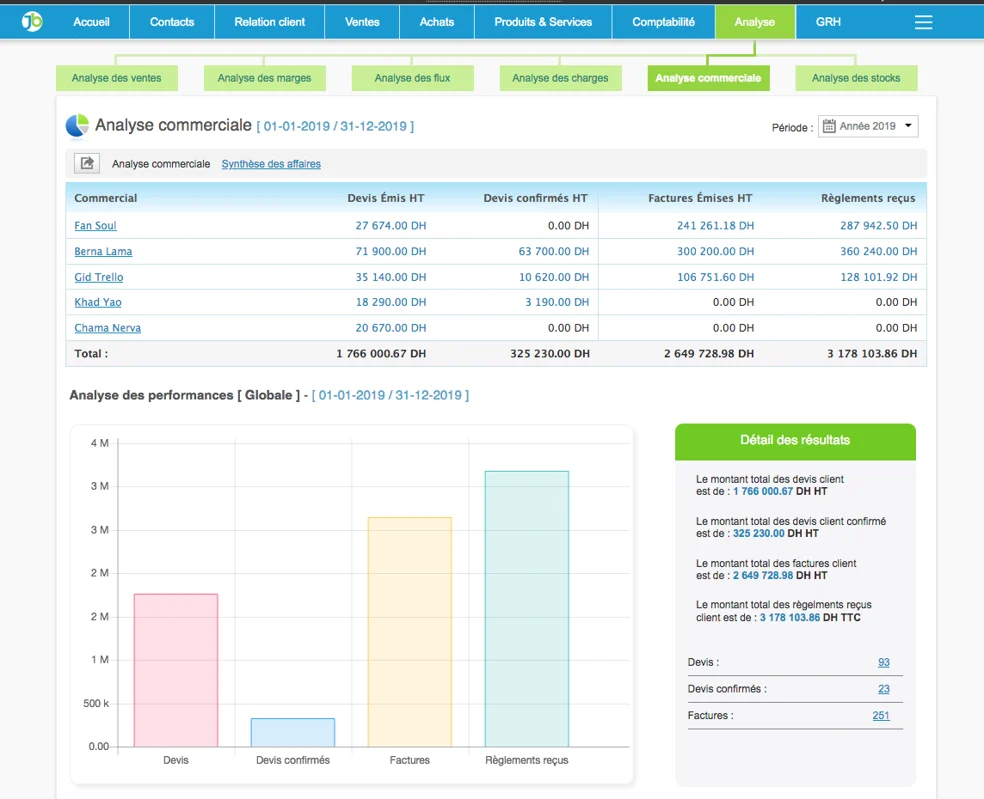Click the export/share icon button

pos(87,164)
